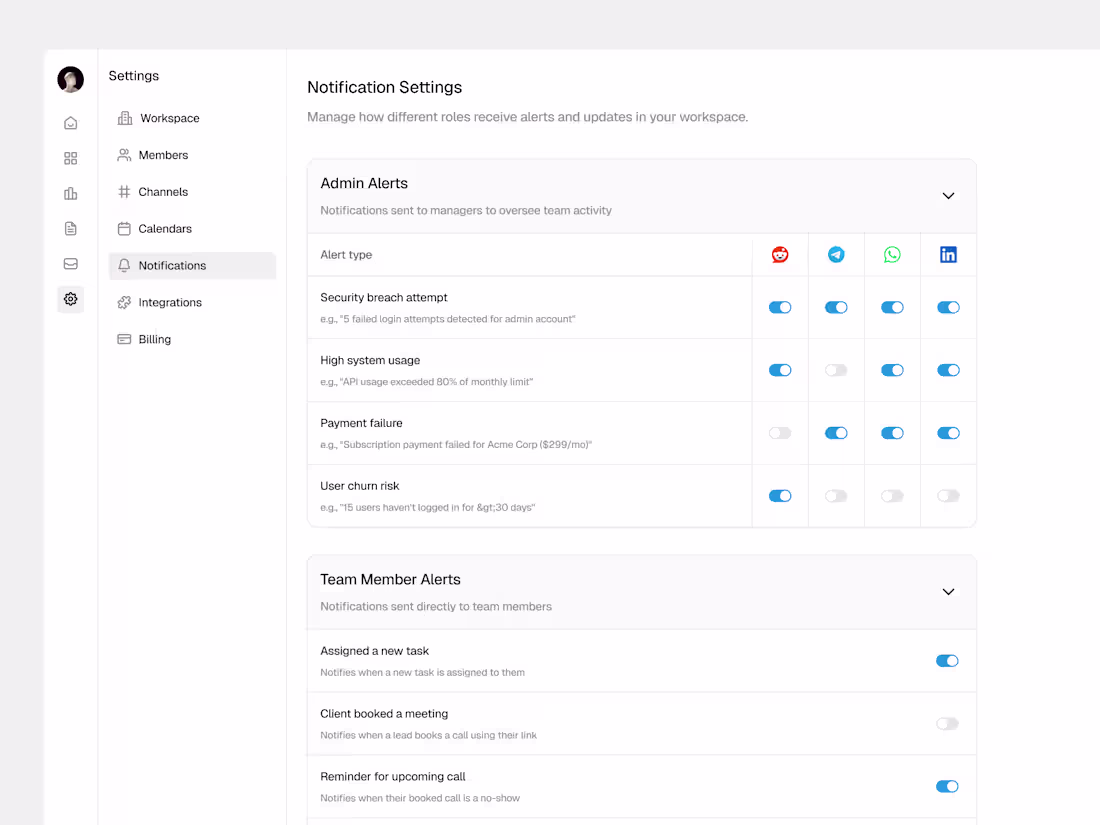Click the LinkedIn channel column icon
1100x825 pixels.
coord(948,254)
